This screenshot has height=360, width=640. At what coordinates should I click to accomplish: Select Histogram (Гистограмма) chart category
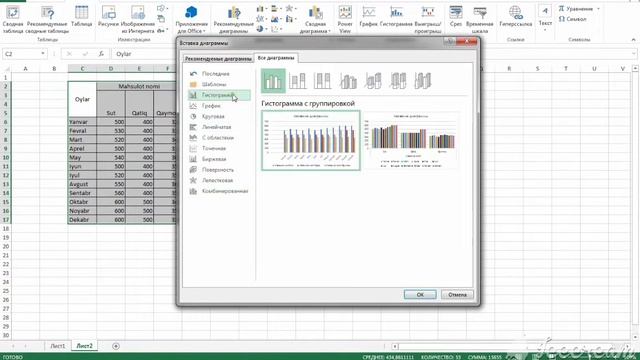tap(219, 95)
